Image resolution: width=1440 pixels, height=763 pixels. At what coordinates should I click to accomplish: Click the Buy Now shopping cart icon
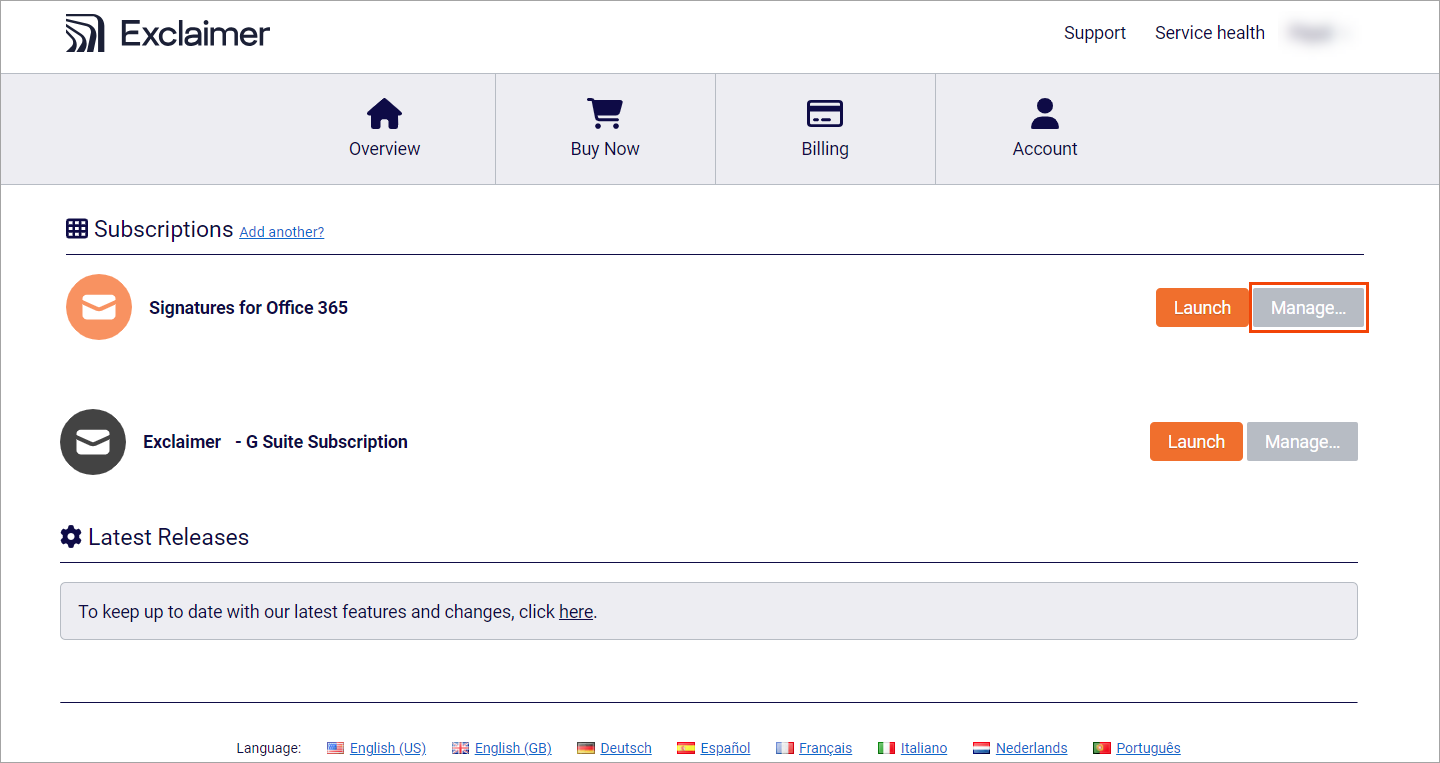pos(604,113)
